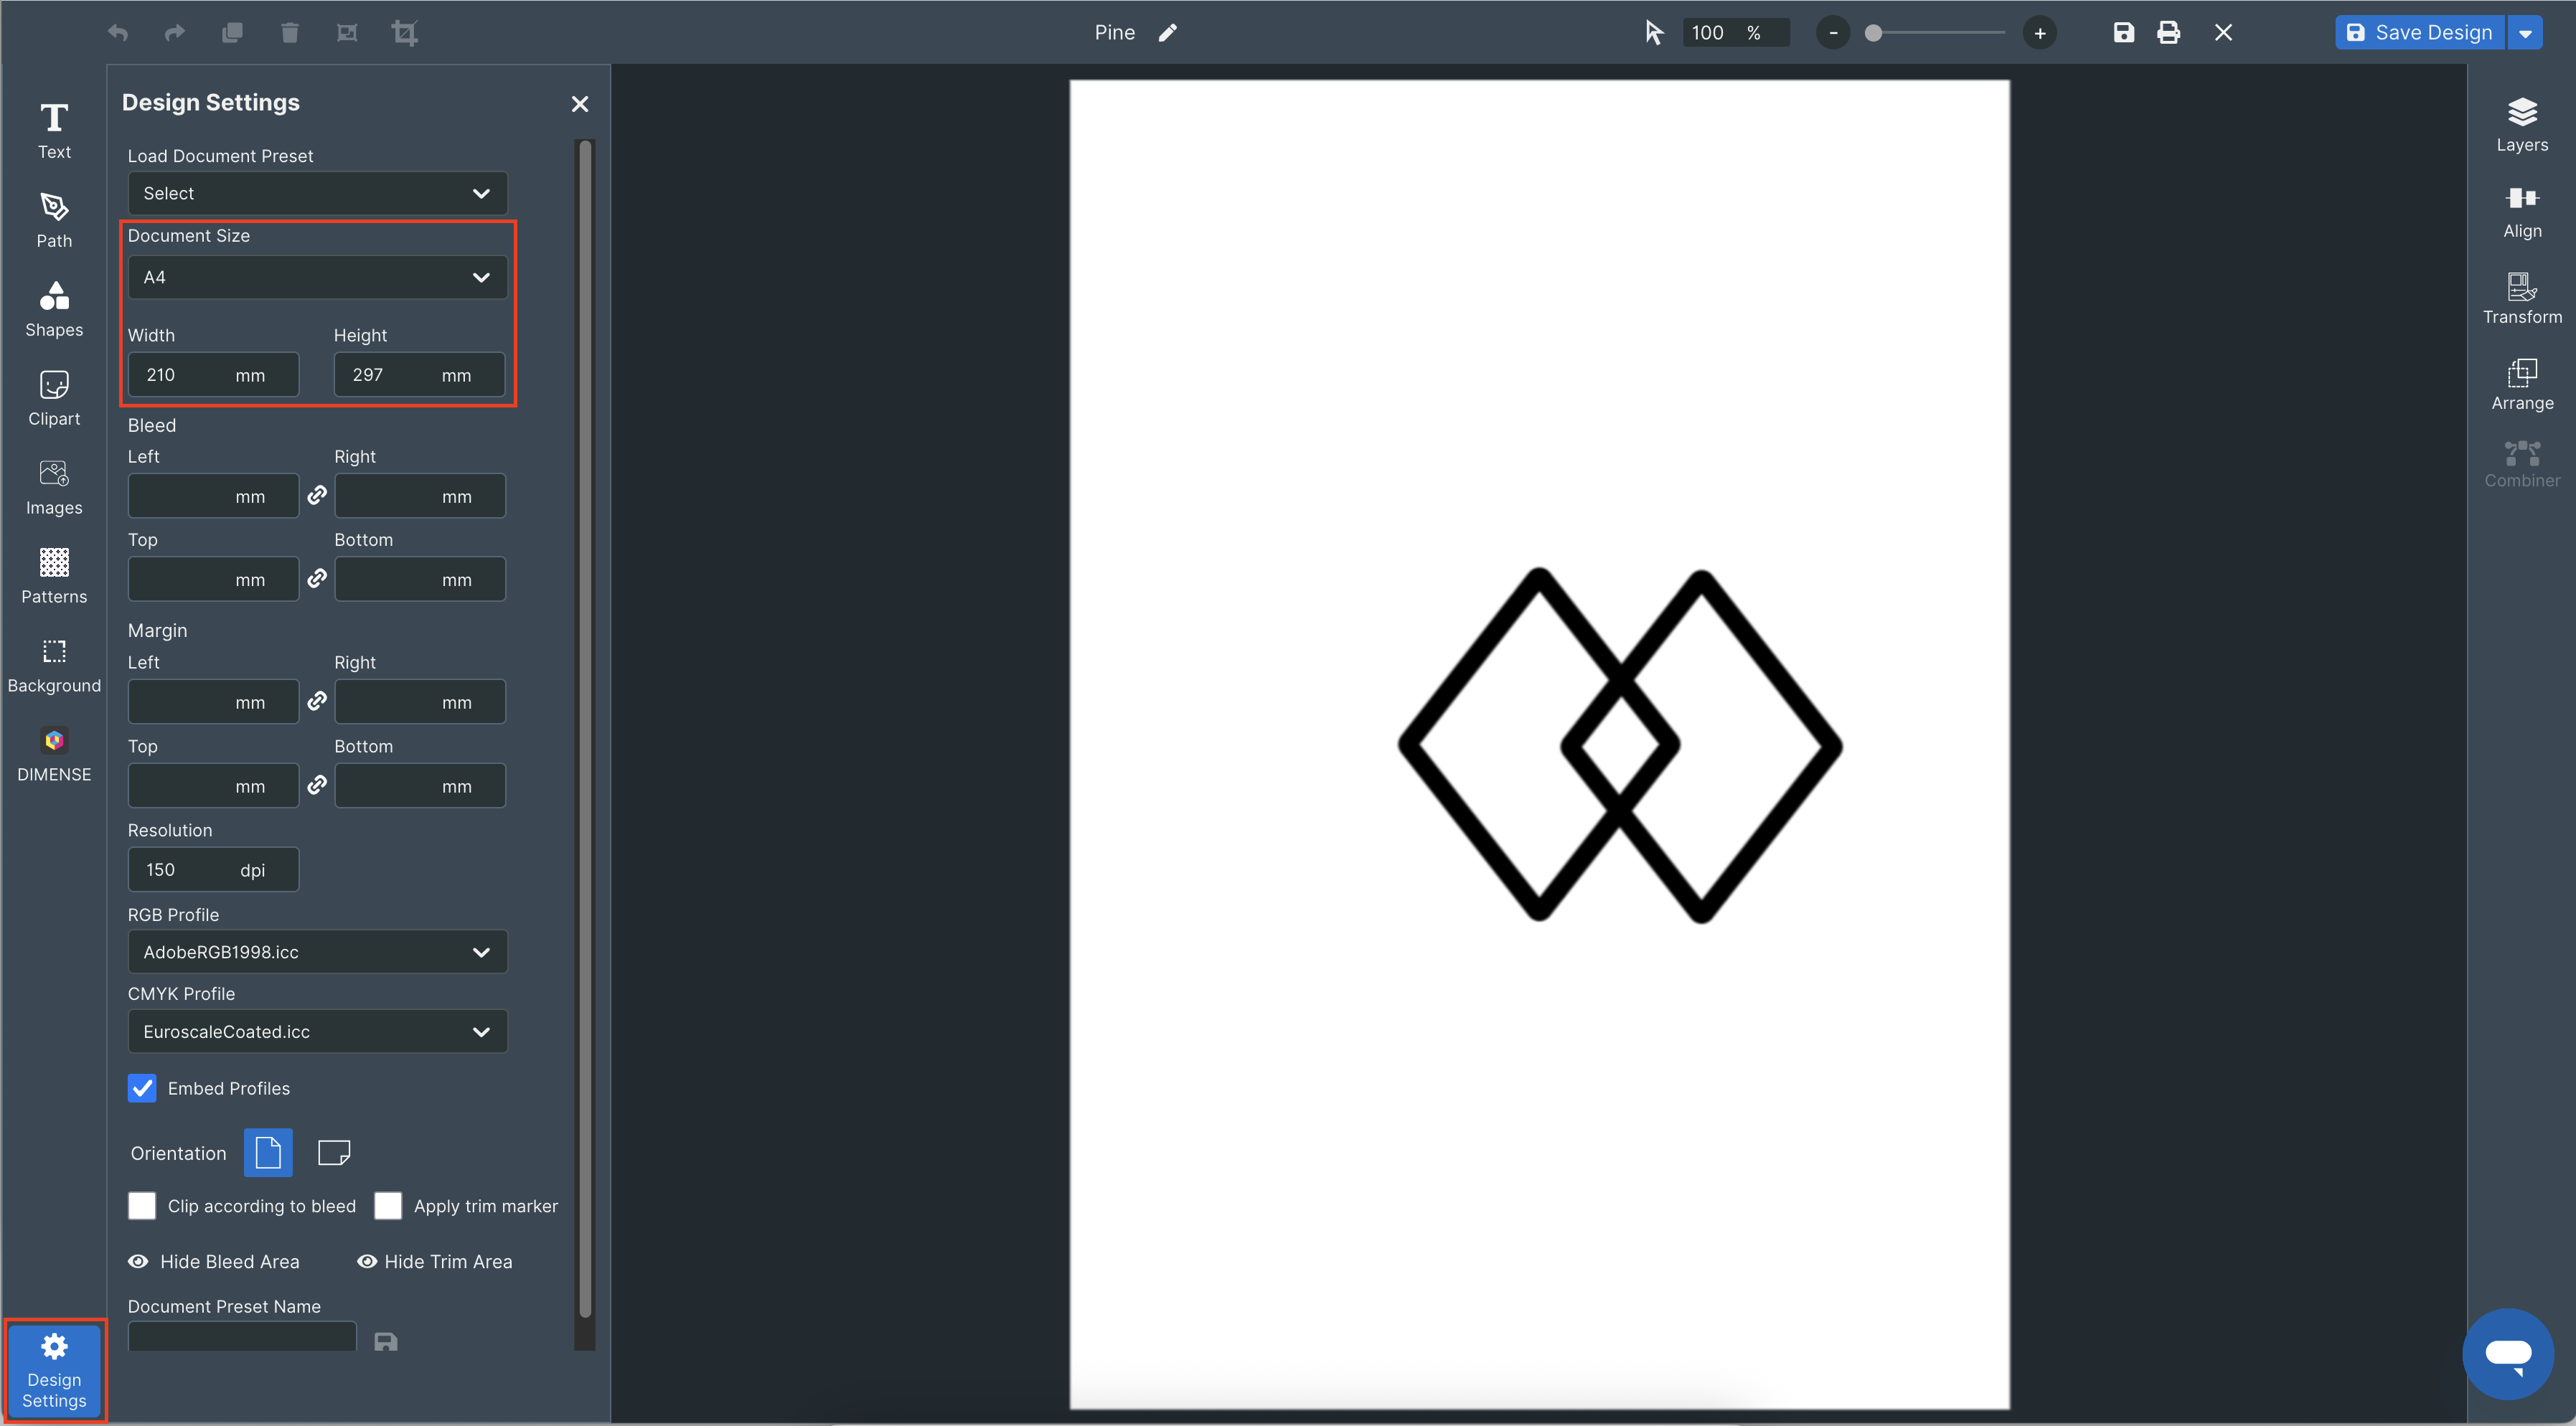Open the Path tool
This screenshot has height=1426, width=2576.
(x=54, y=220)
